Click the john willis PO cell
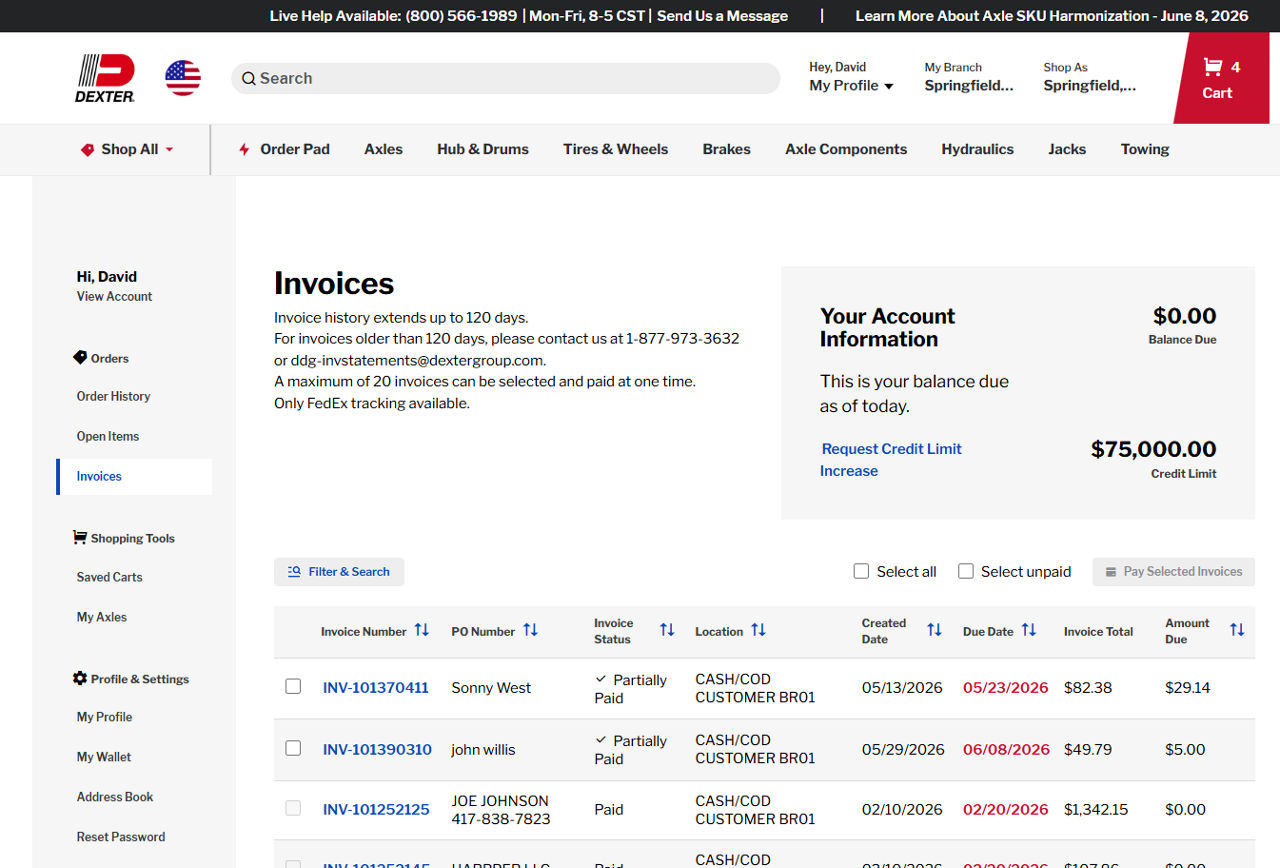Image resolution: width=1280 pixels, height=868 pixels. point(483,749)
